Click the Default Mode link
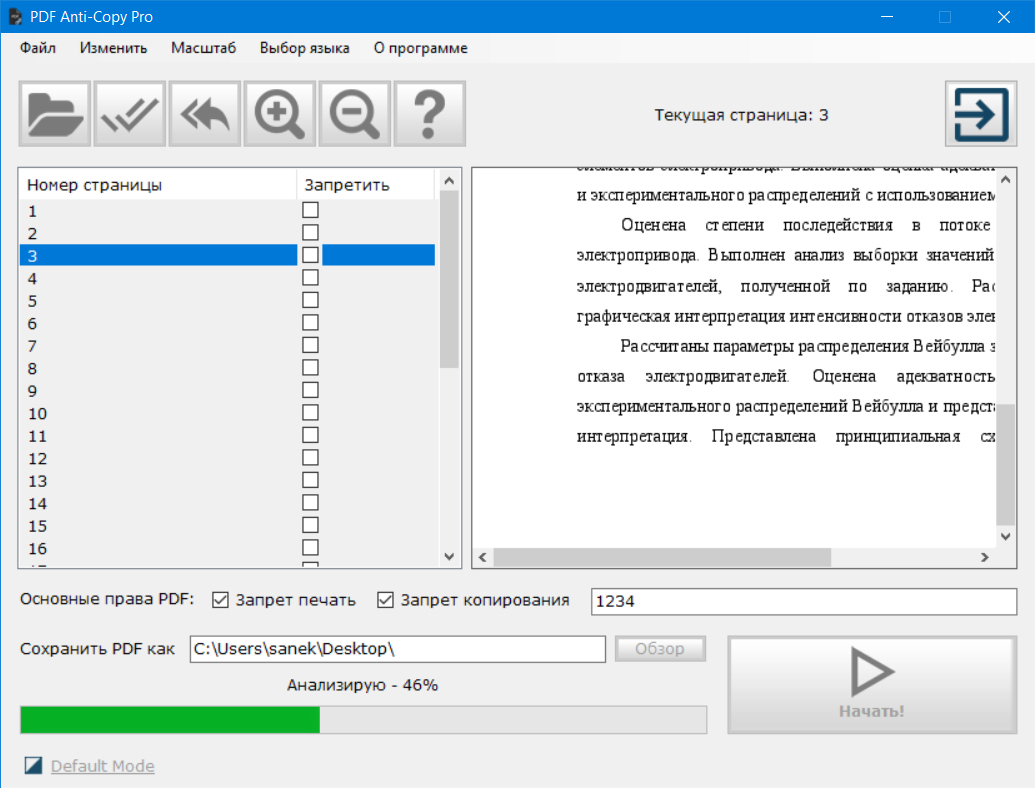This screenshot has height=788, width=1035. (103, 766)
